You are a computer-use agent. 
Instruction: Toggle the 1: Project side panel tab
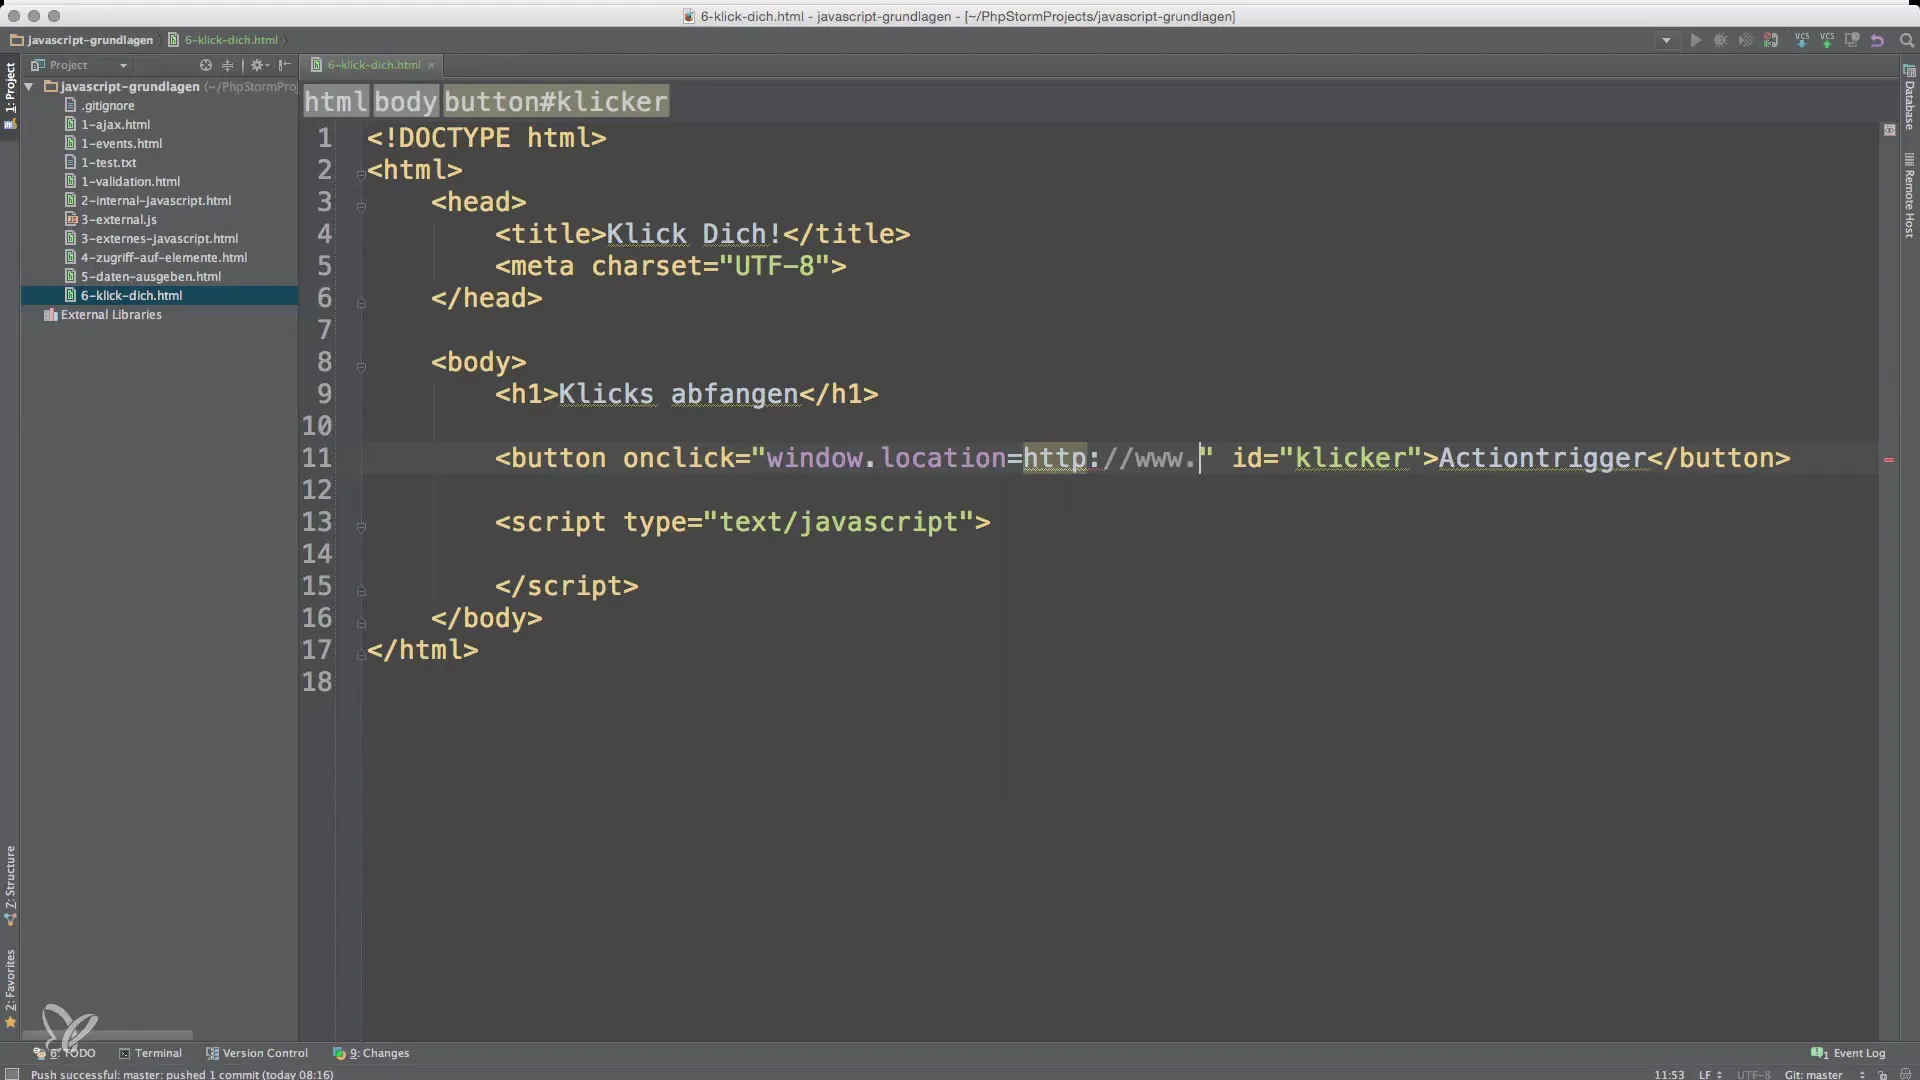(10, 95)
